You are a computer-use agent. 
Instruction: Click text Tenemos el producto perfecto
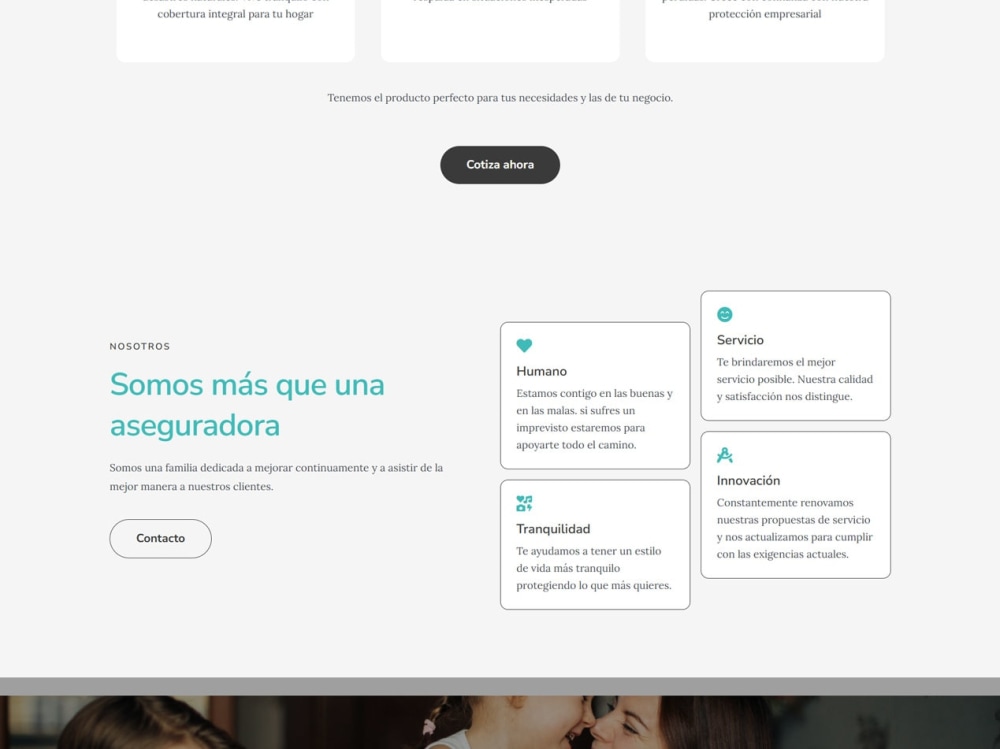[x=500, y=98]
